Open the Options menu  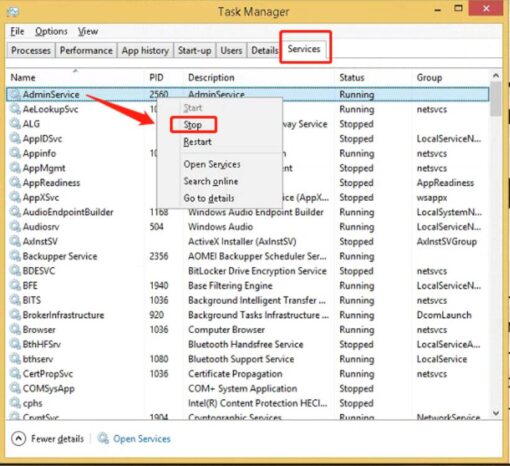click(51, 31)
